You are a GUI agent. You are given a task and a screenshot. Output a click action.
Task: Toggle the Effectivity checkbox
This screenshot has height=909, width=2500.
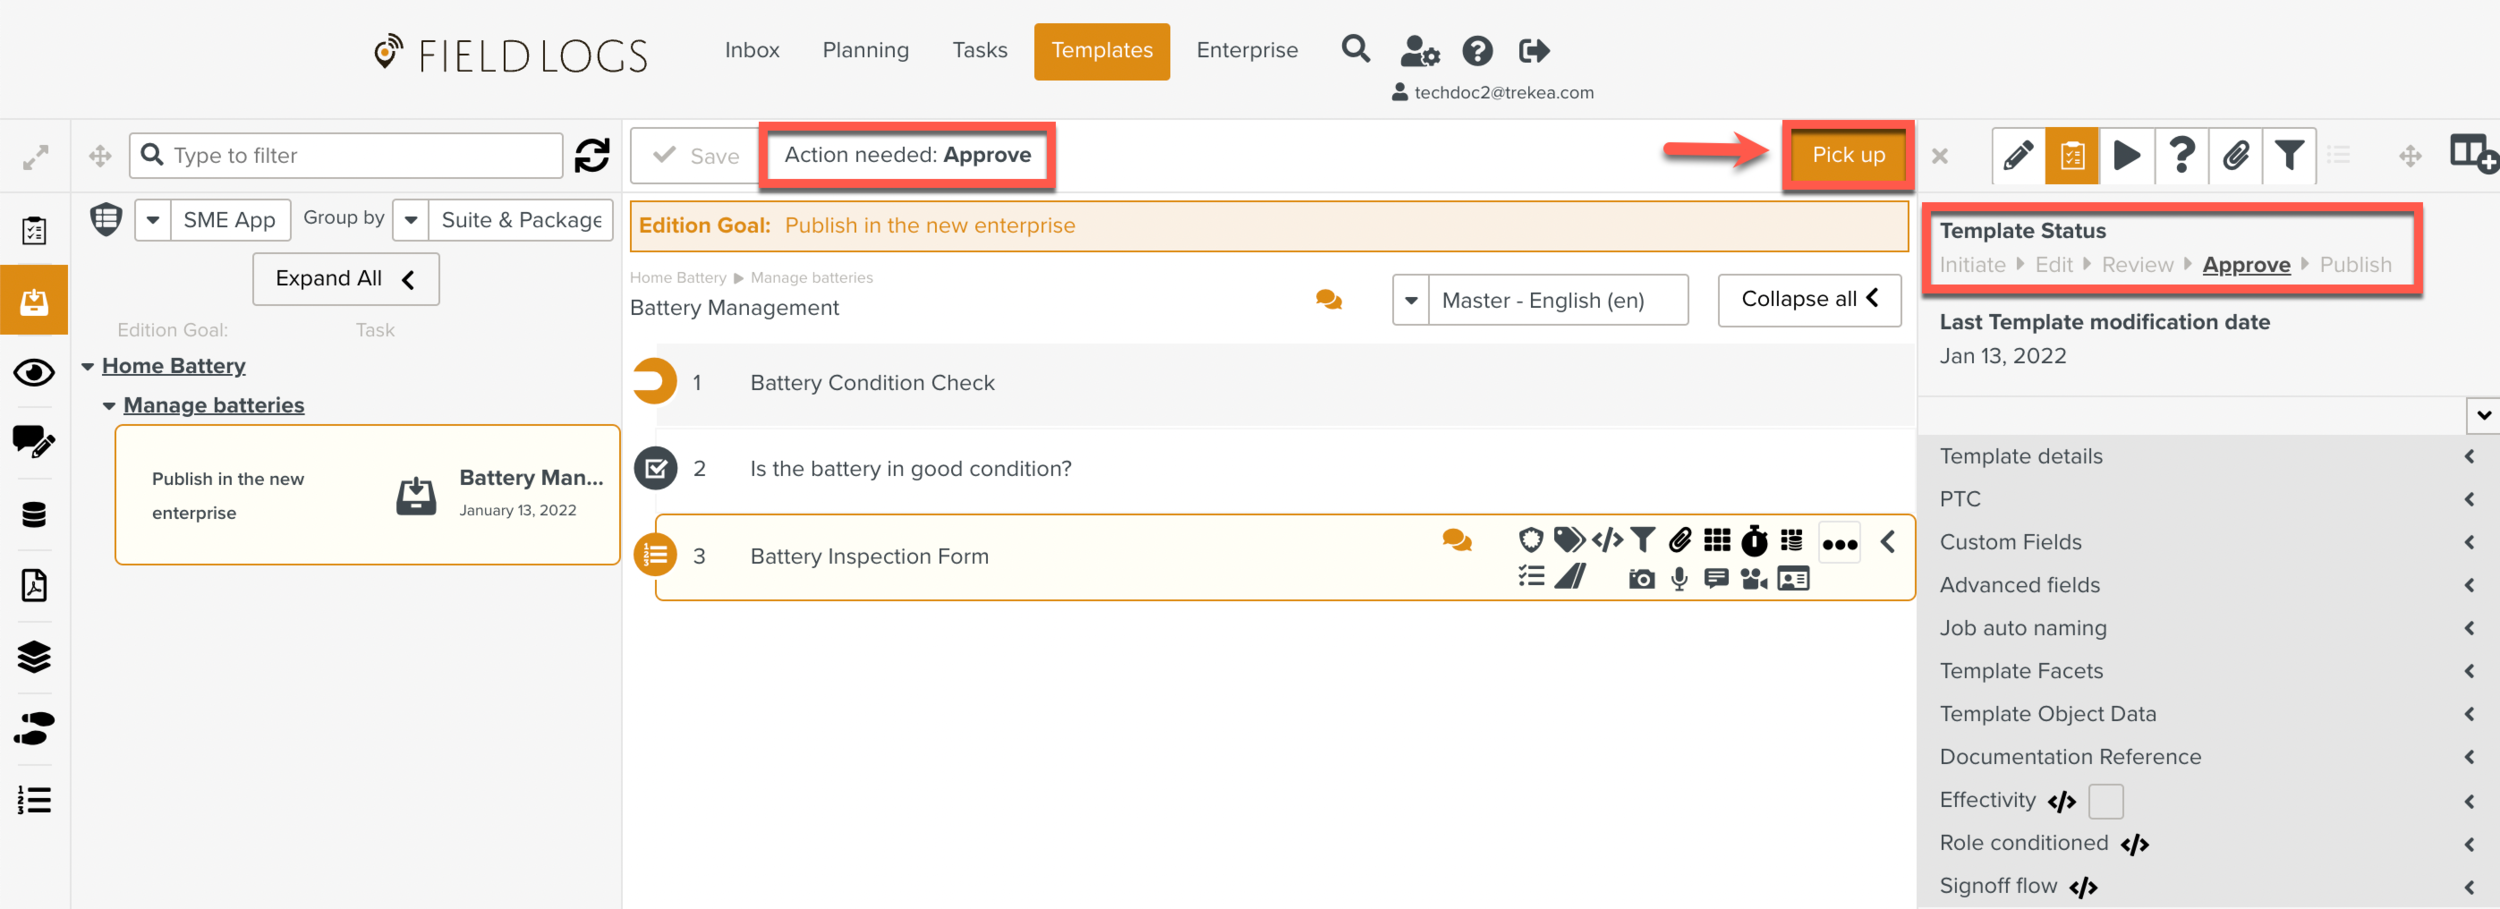tap(2105, 801)
